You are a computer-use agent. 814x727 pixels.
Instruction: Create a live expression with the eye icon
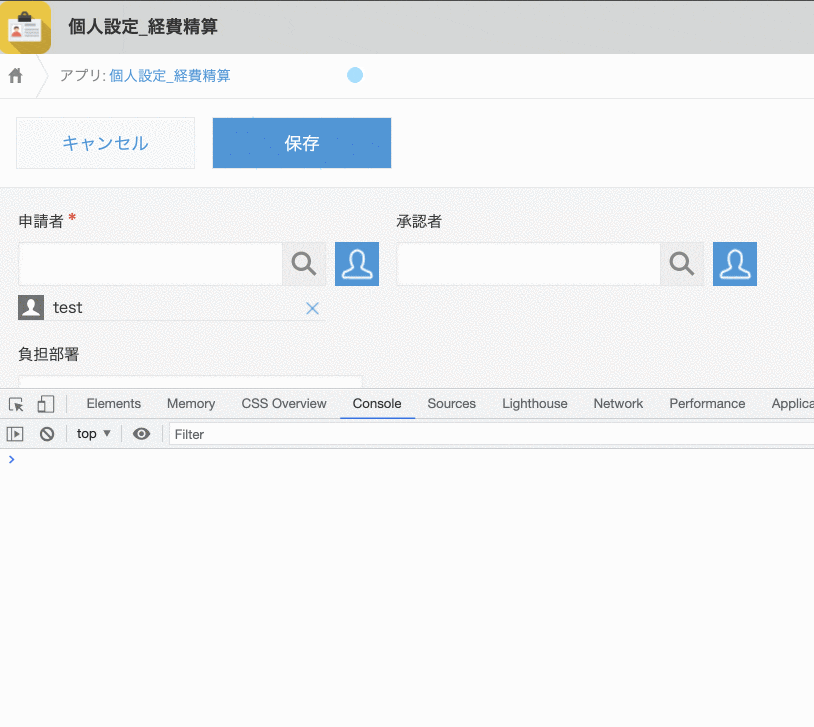[141, 433]
